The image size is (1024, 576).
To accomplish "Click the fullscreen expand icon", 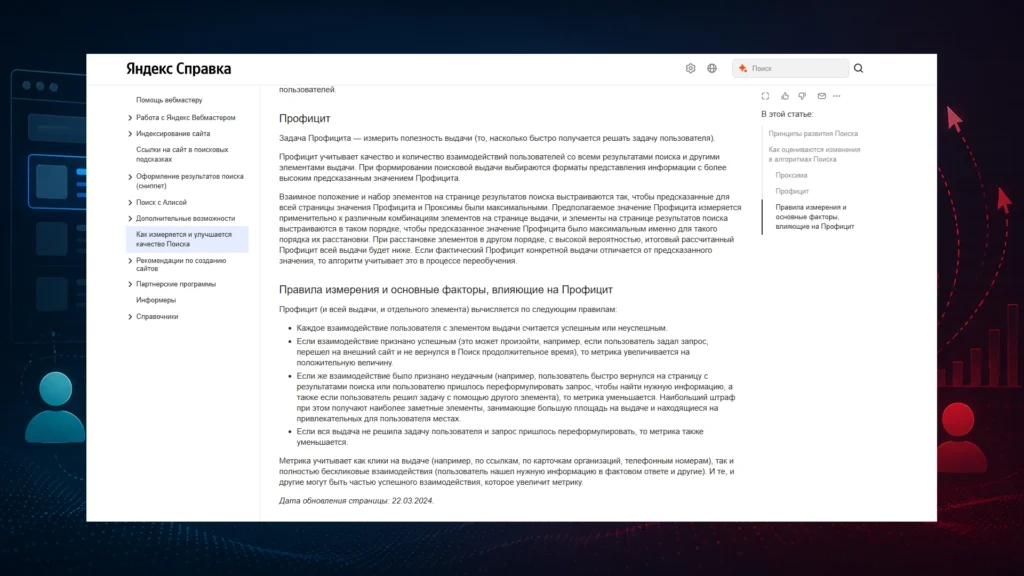I will click(x=765, y=96).
